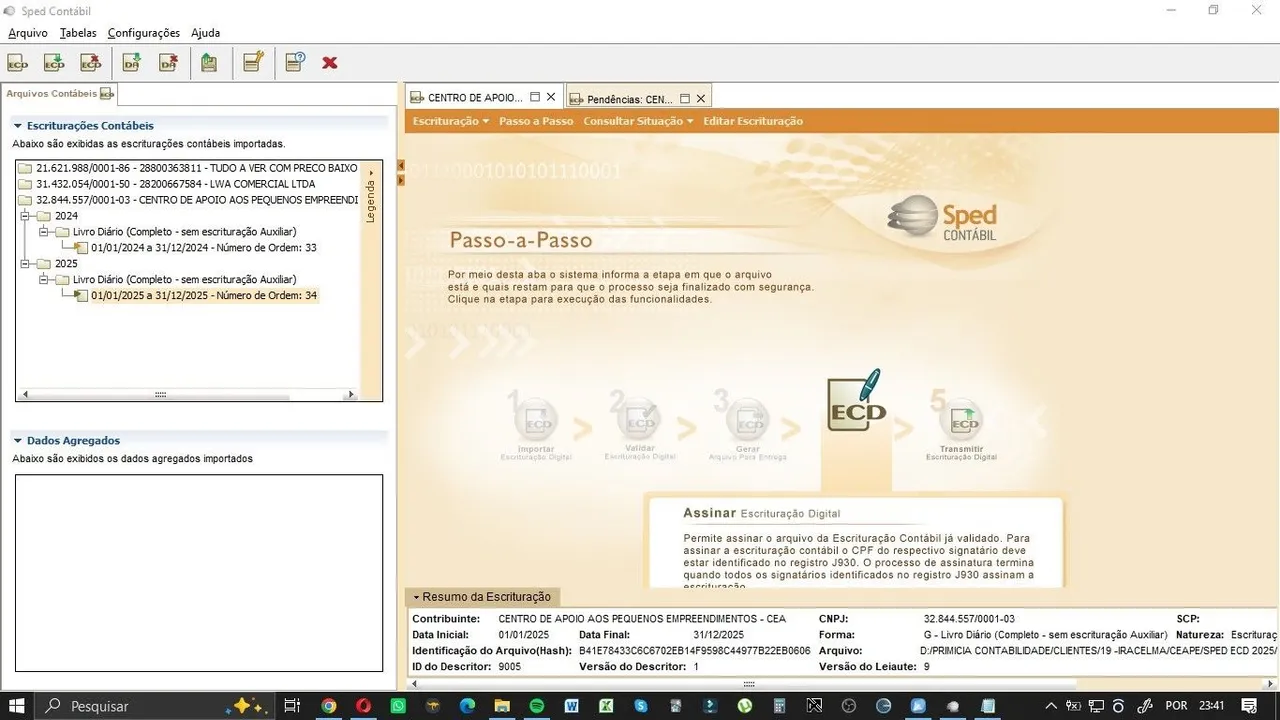Select the 2025 record Número de Ordem 34
1280x720 pixels.
pos(204,296)
